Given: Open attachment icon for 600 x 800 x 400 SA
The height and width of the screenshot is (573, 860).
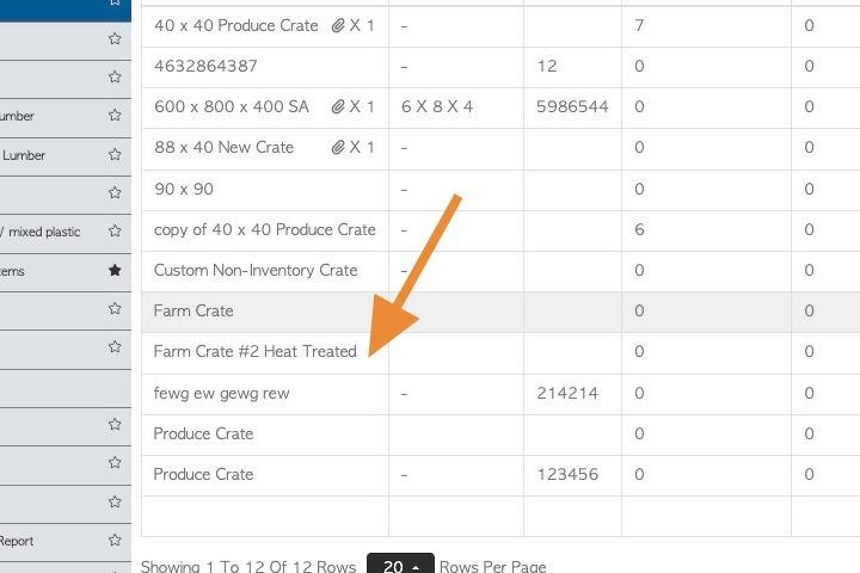Looking at the screenshot, I should tap(338, 106).
